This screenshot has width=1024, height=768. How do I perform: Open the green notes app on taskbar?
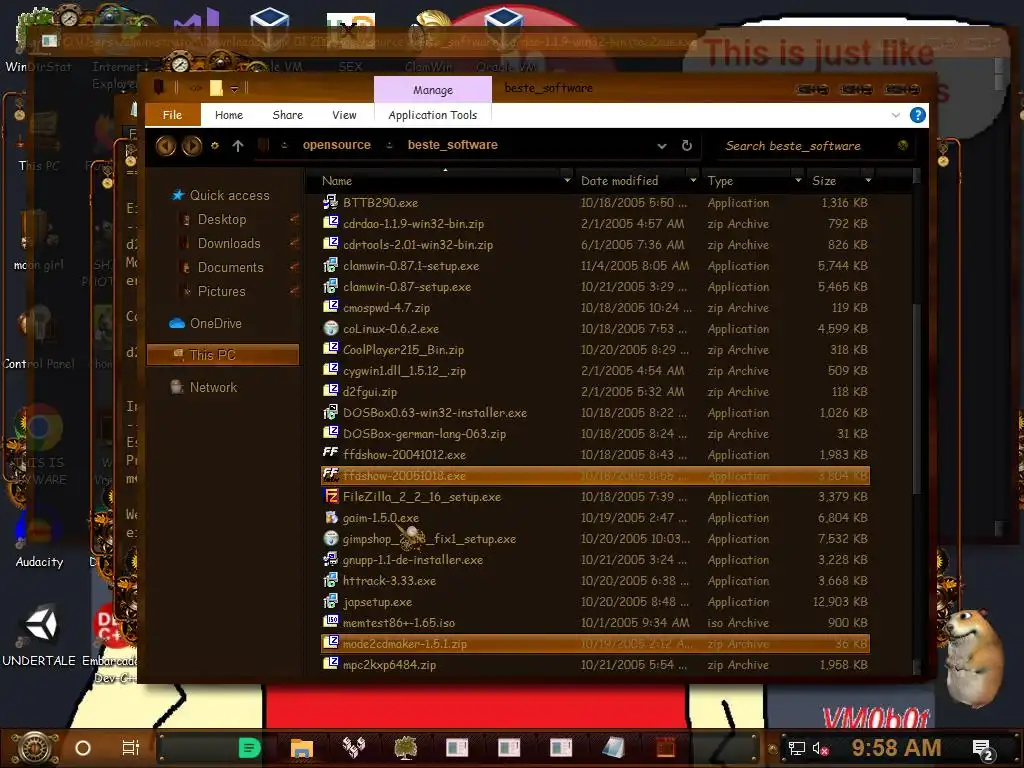tap(249, 747)
